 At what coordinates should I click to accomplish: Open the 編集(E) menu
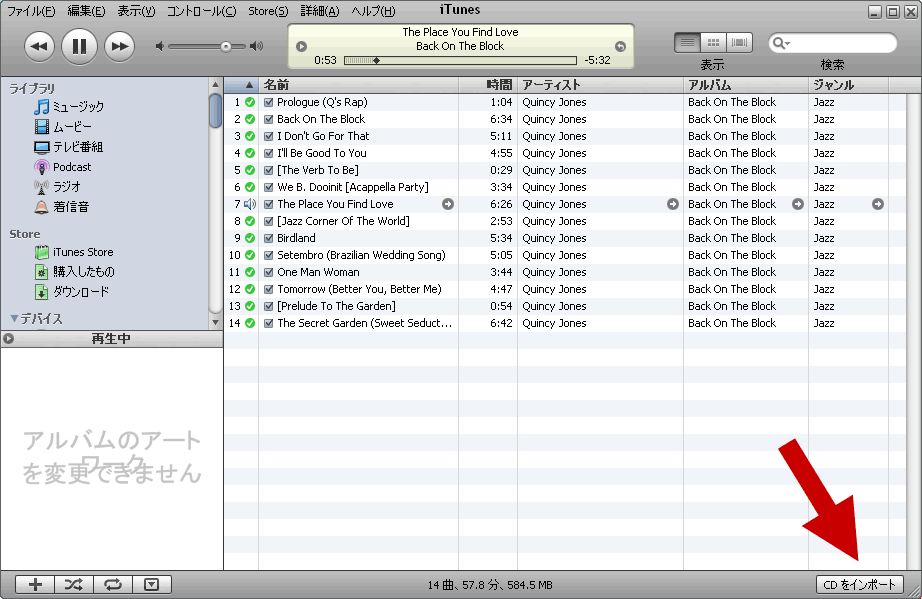86,11
